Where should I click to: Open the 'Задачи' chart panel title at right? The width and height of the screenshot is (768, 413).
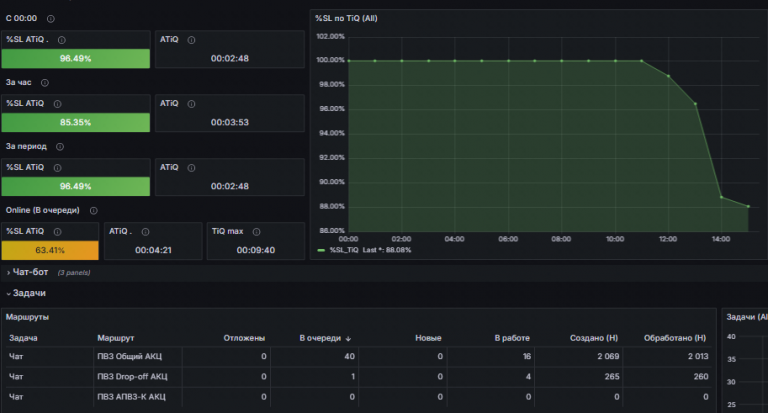pyautogui.click(x=746, y=317)
